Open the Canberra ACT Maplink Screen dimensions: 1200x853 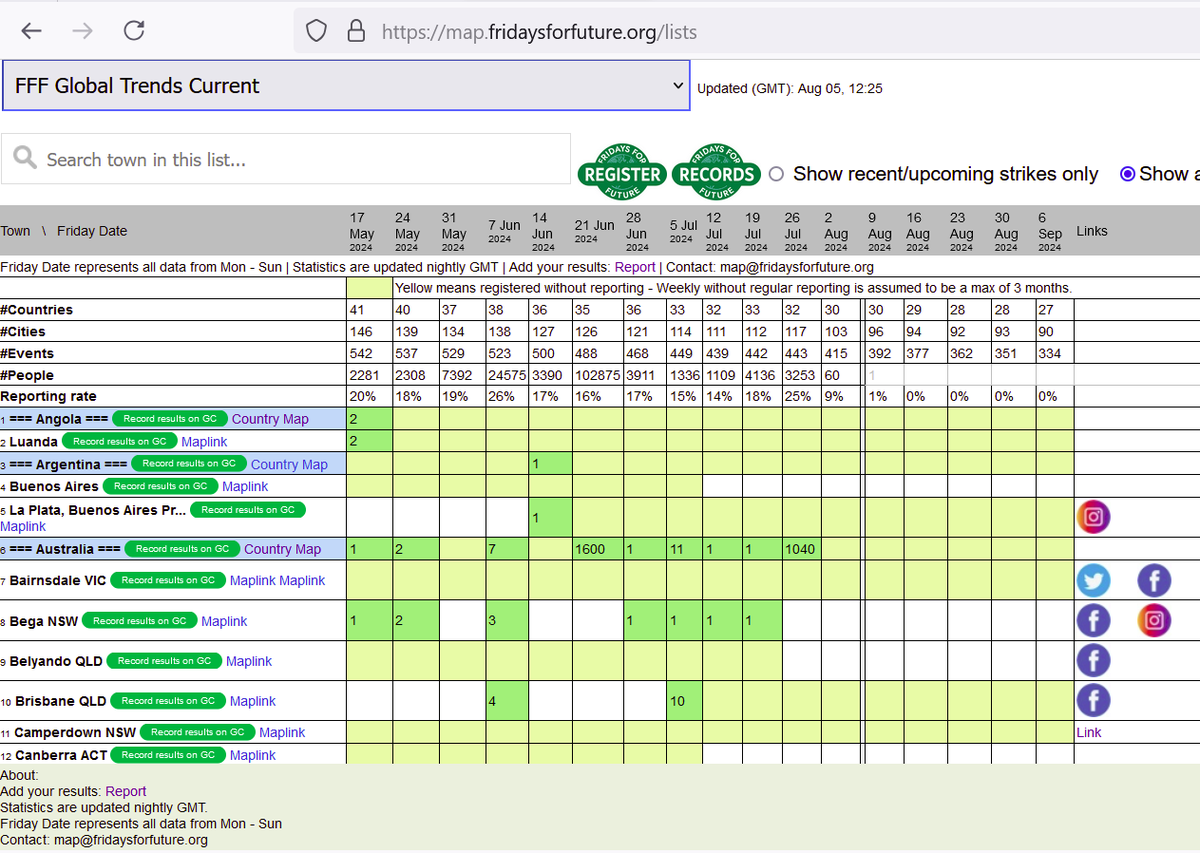(x=253, y=755)
